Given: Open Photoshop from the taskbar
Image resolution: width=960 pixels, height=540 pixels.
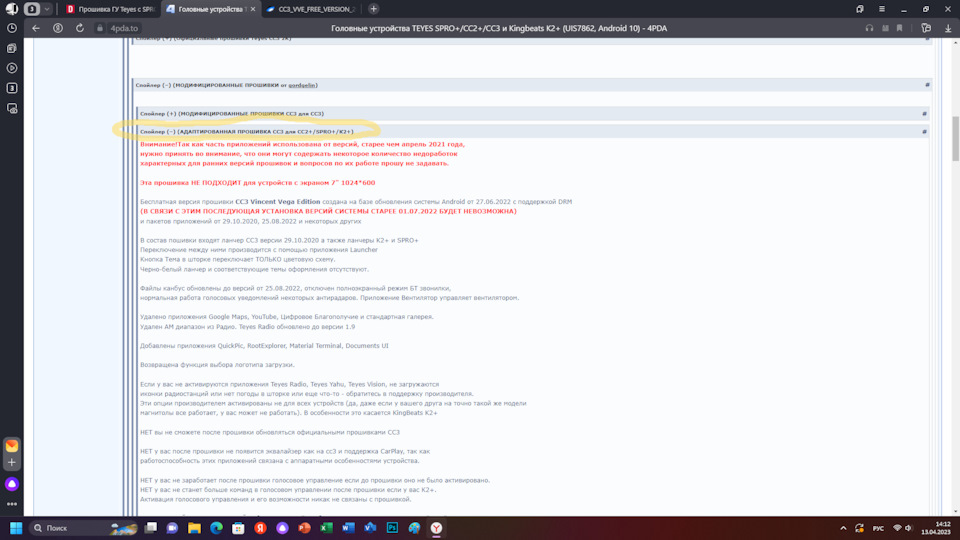Looking at the screenshot, I should point(392,528).
